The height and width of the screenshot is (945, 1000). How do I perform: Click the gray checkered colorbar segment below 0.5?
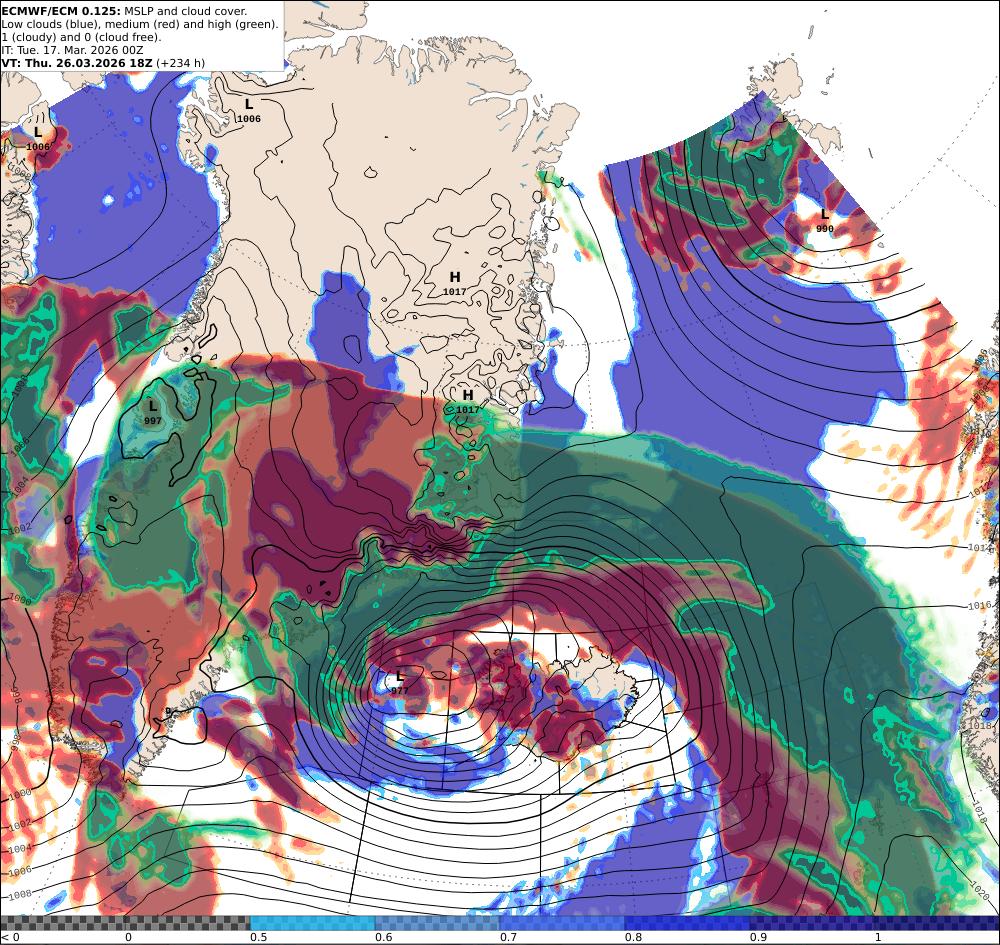tap(125, 923)
